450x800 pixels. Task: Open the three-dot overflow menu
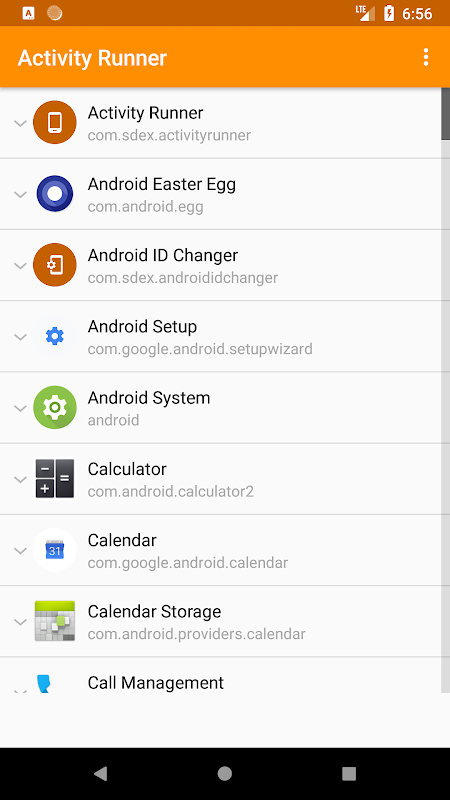(426, 57)
